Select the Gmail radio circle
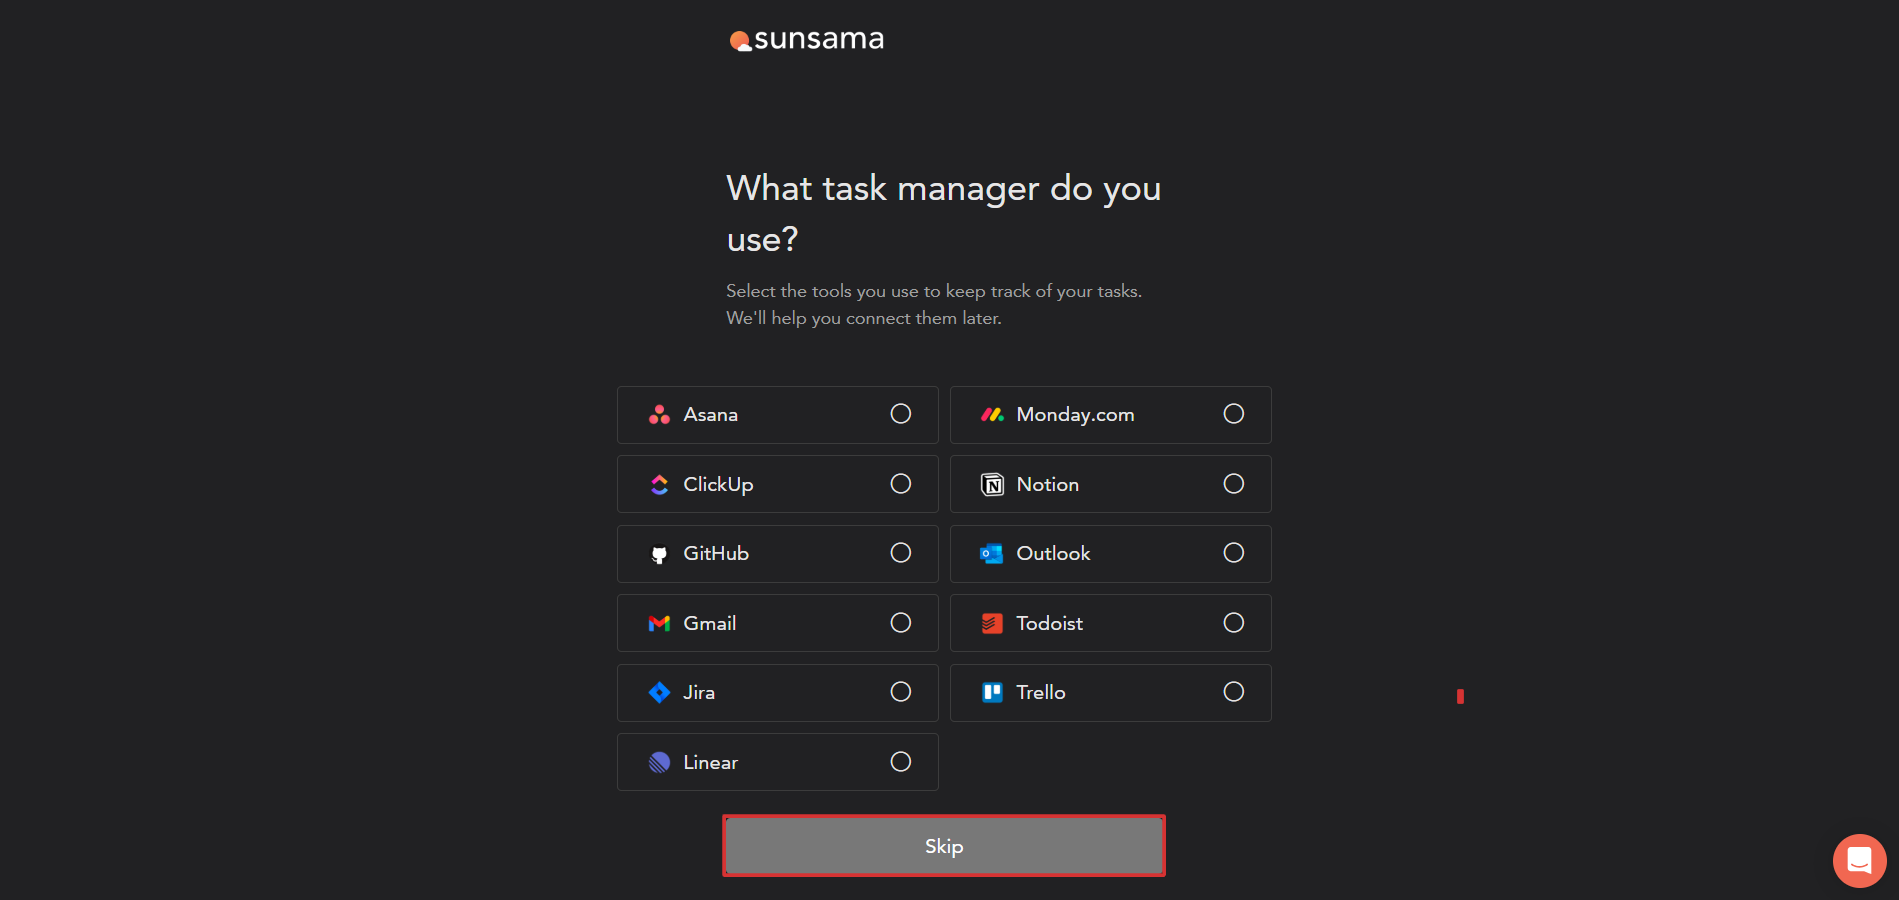 click(901, 623)
